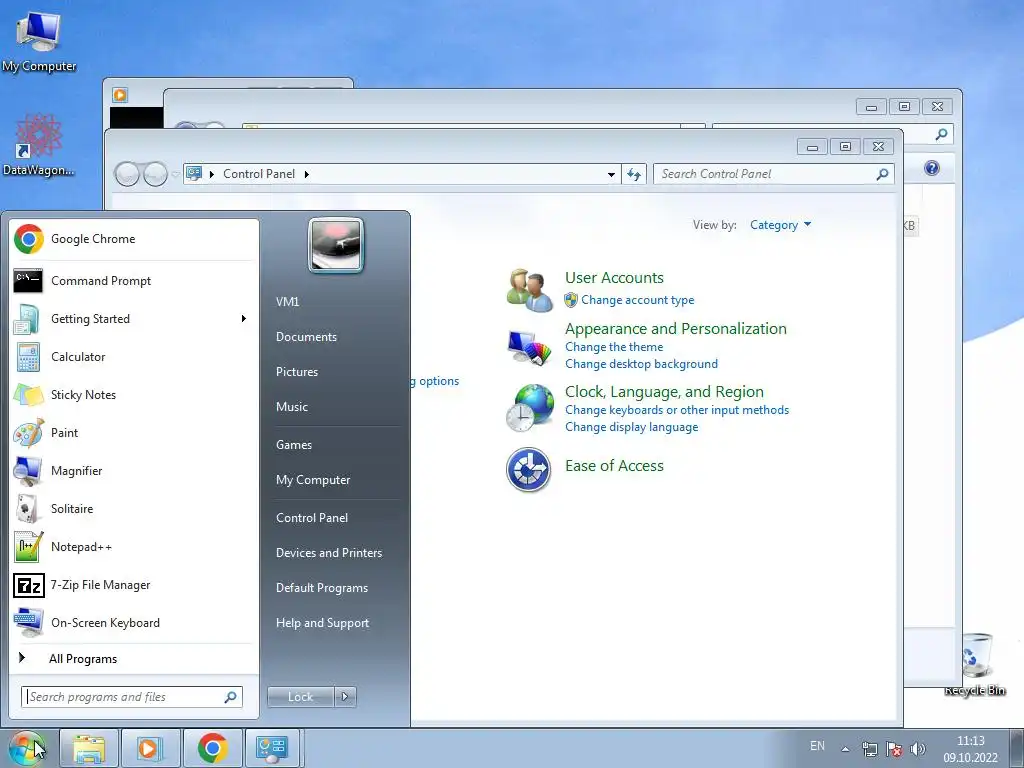The image size is (1024, 768).
Task: Click the Clock, Language, and Region globe icon
Action: 530,408
